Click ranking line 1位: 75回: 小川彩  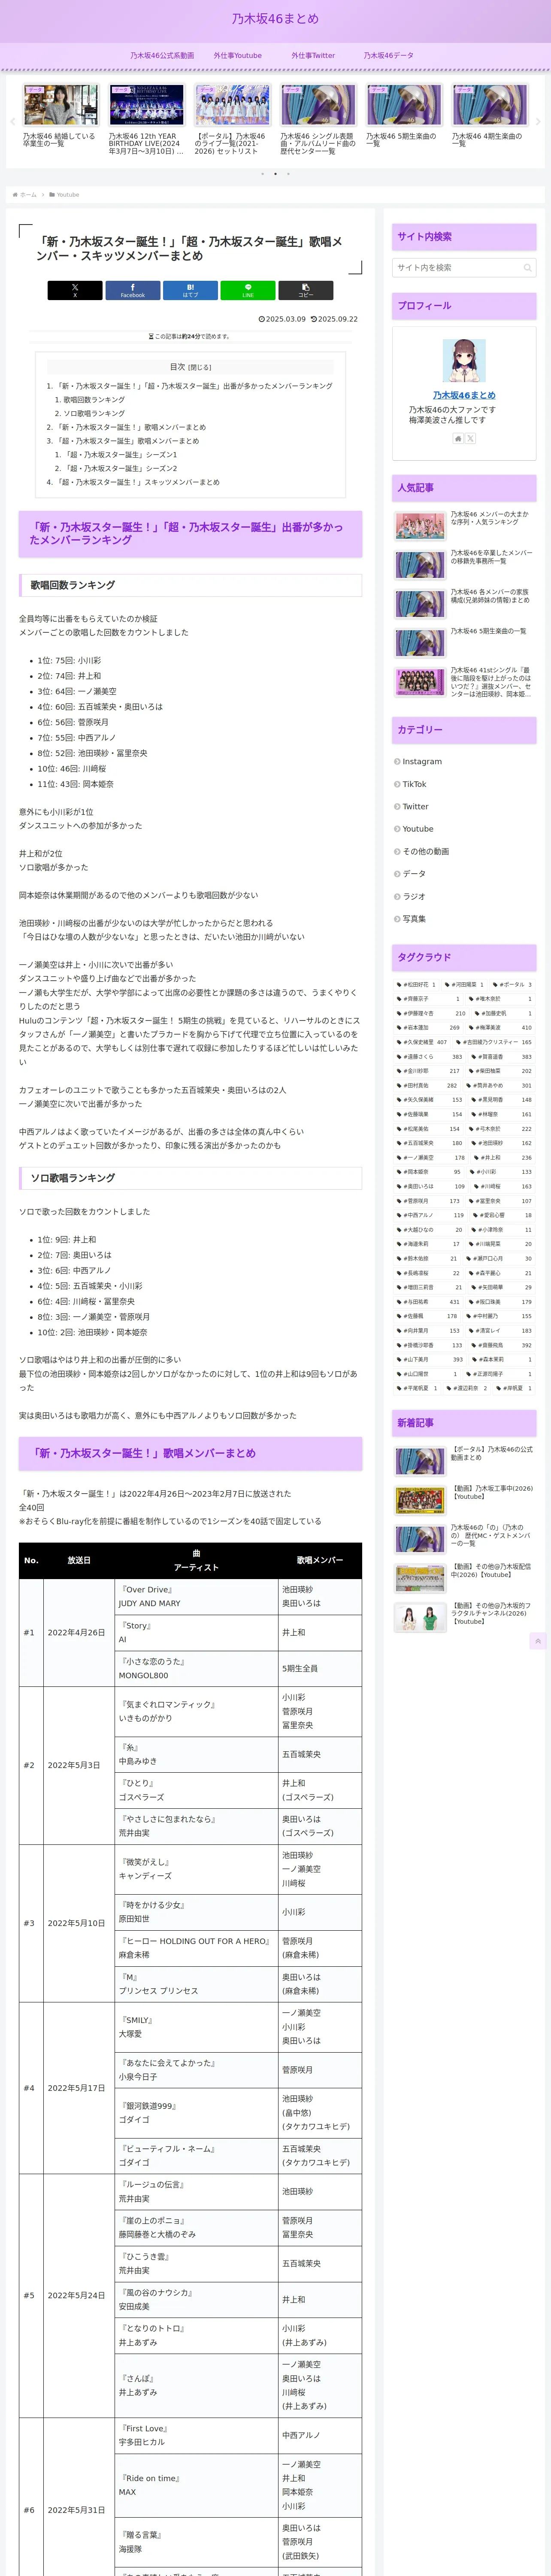[69, 661]
